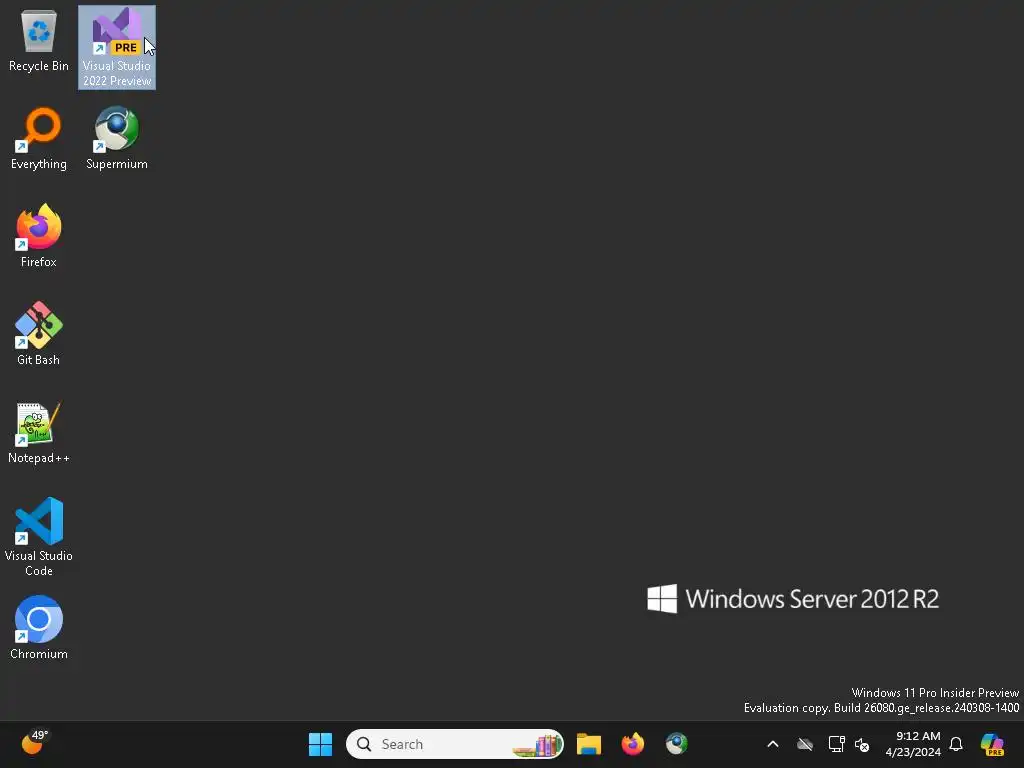Click the taskbar Search box
The image size is (1024, 768).
coord(455,744)
